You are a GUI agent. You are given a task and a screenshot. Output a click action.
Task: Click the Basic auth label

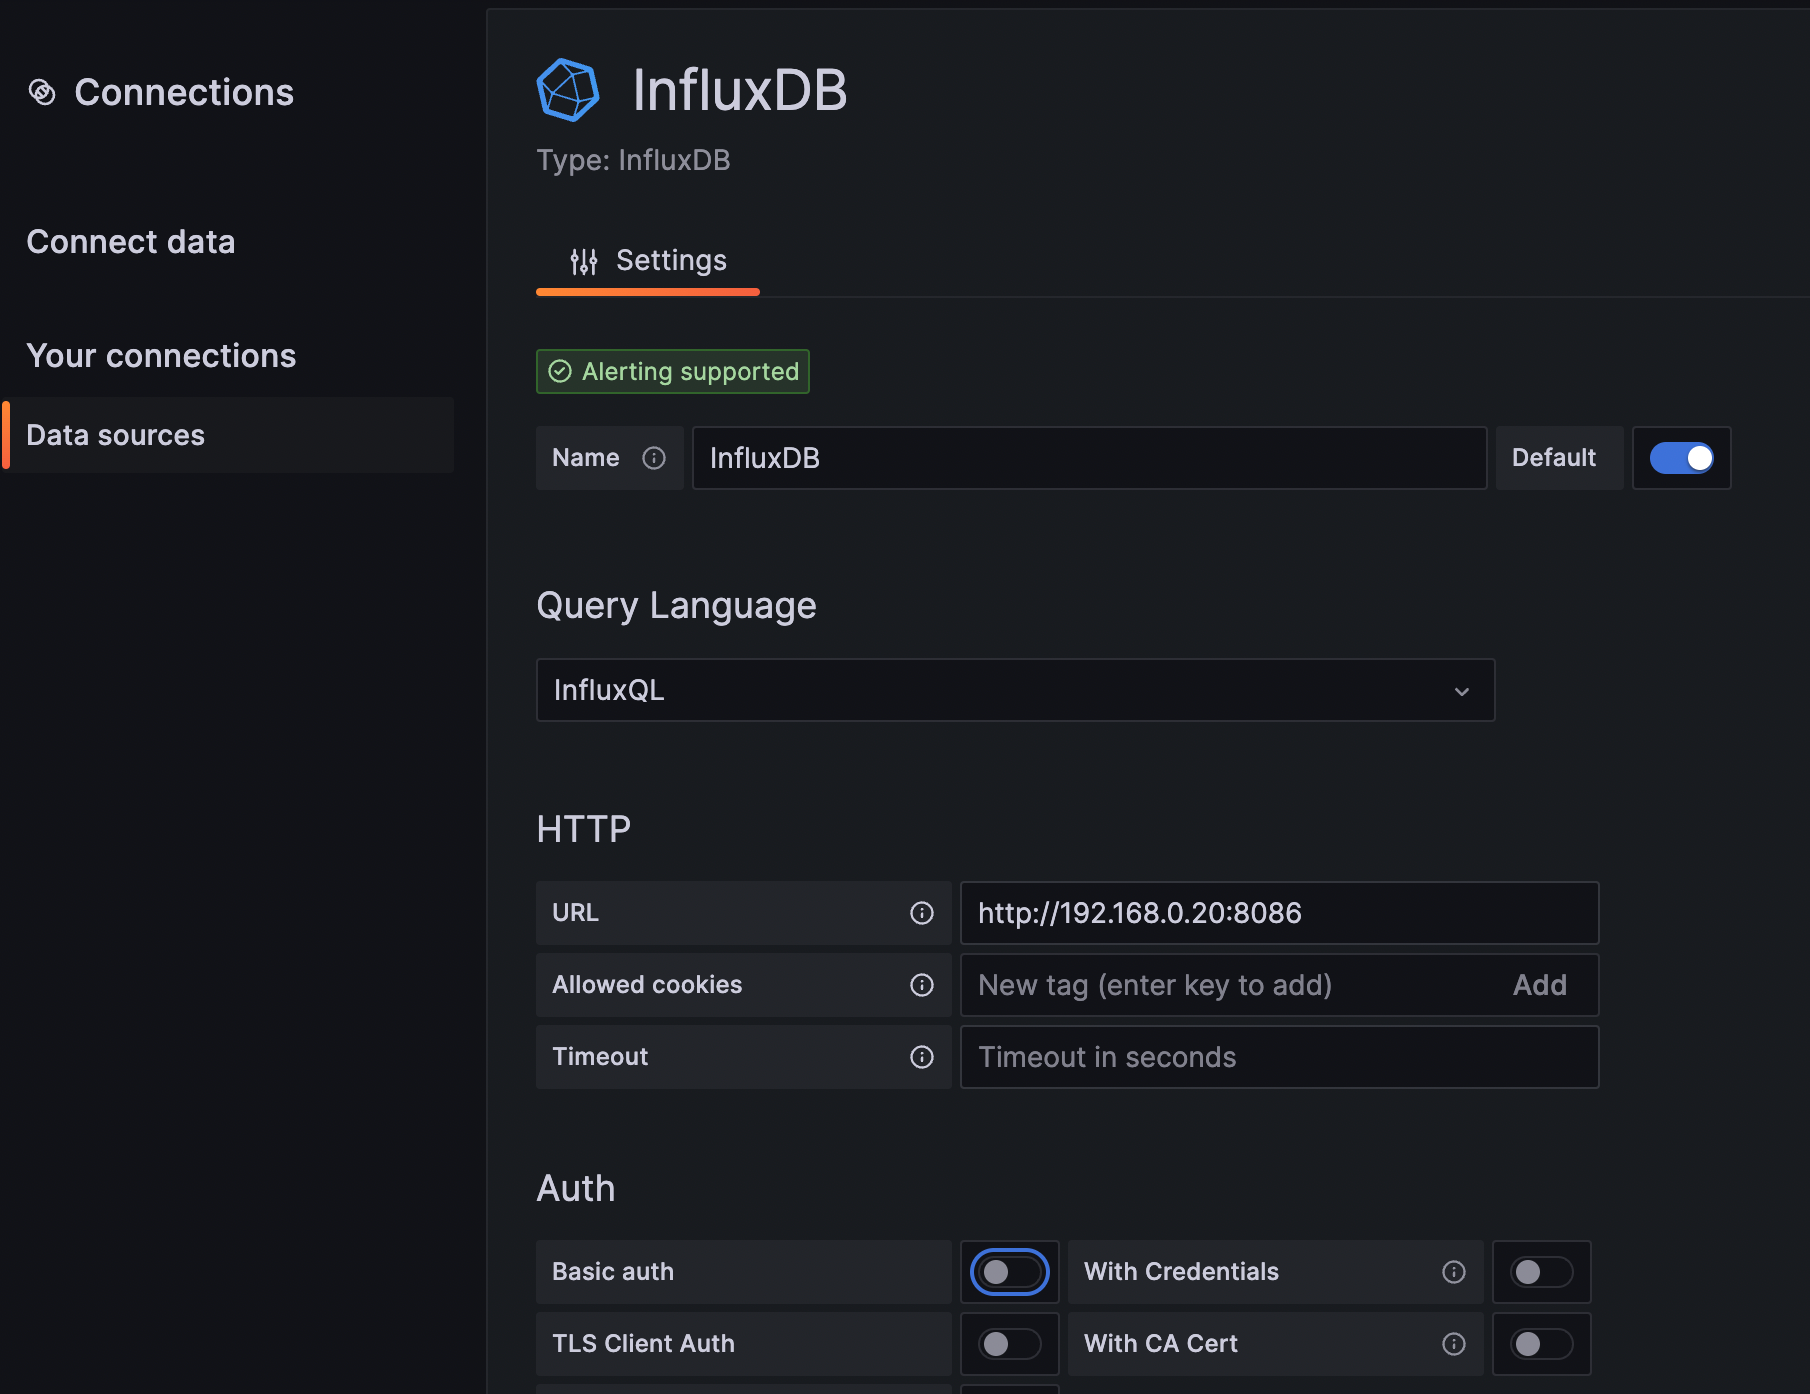pos(613,1272)
